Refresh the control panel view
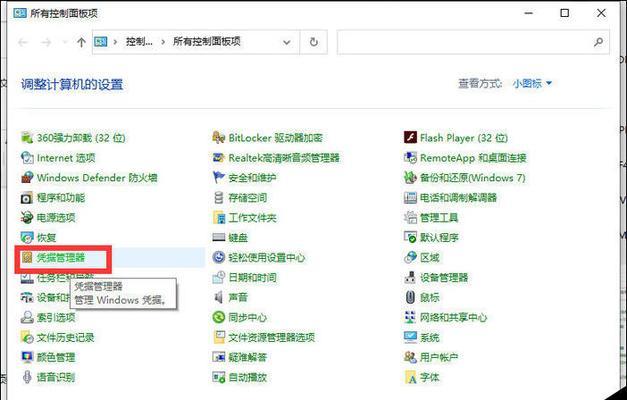Screen dimensions: 627x400 314,42
